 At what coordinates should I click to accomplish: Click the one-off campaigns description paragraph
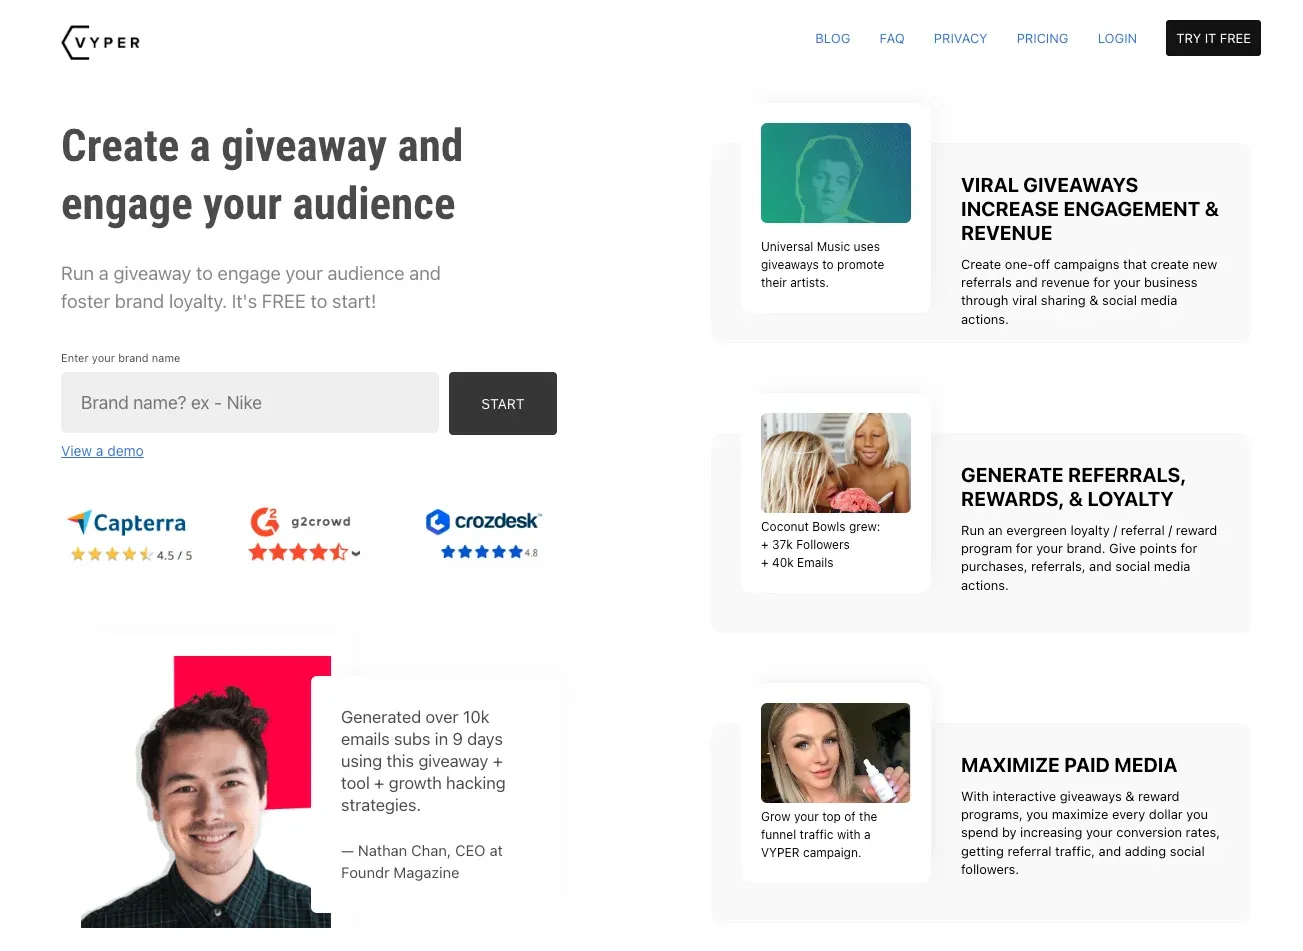tap(1089, 292)
